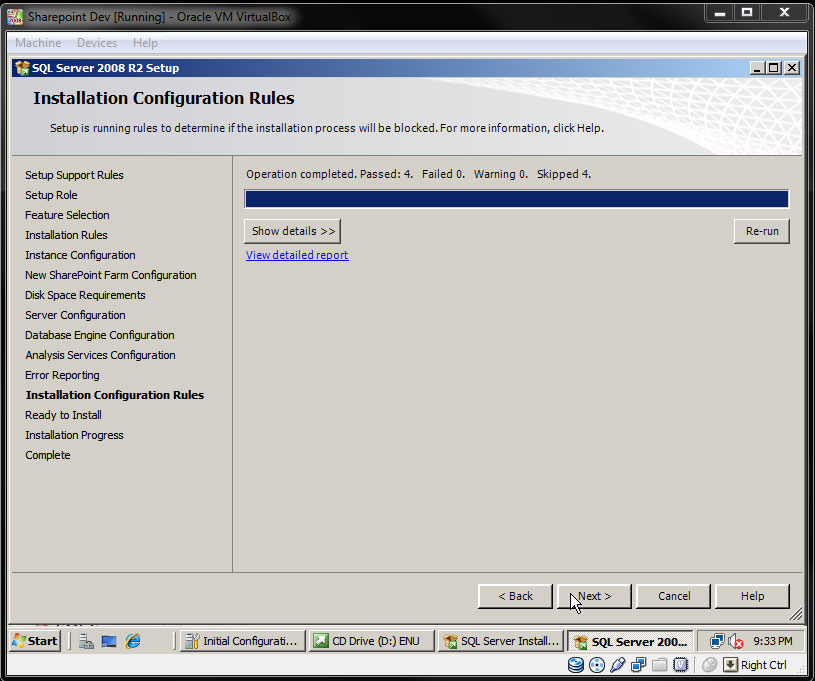Screen dimensions: 815x681
Task: Click the rules progress bar
Action: point(517,199)
